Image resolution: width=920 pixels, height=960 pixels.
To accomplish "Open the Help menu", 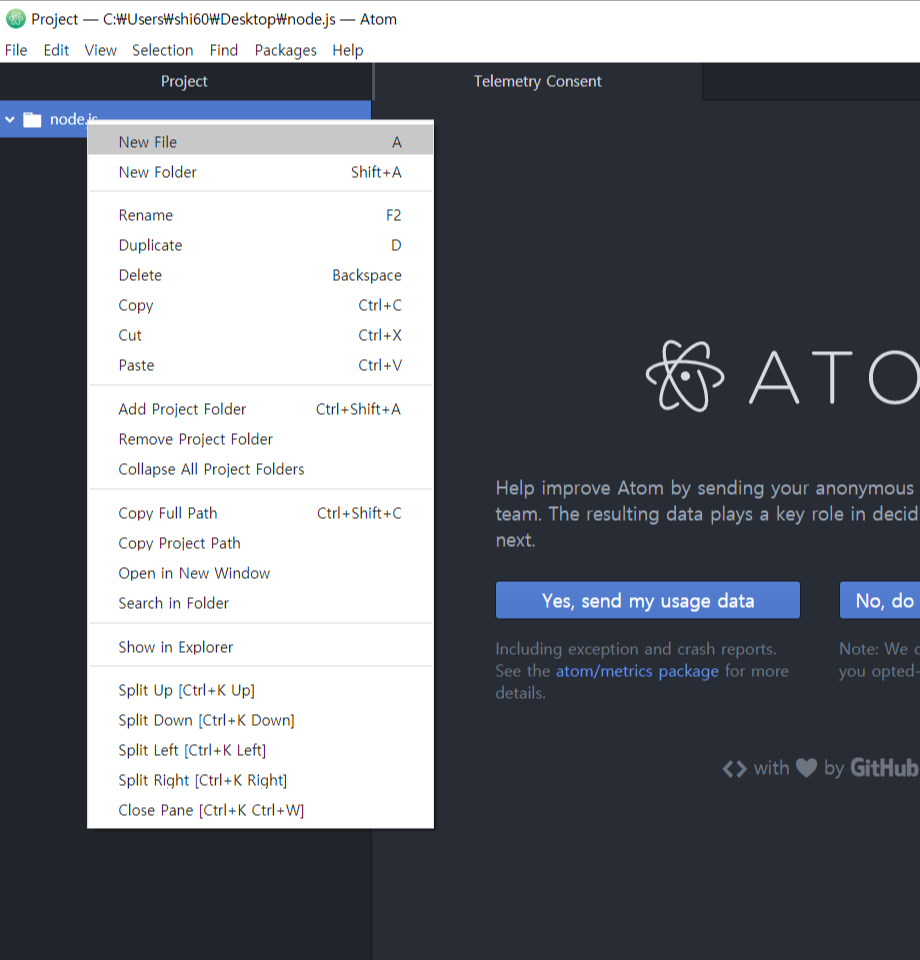I will click(x=348, y=50).
